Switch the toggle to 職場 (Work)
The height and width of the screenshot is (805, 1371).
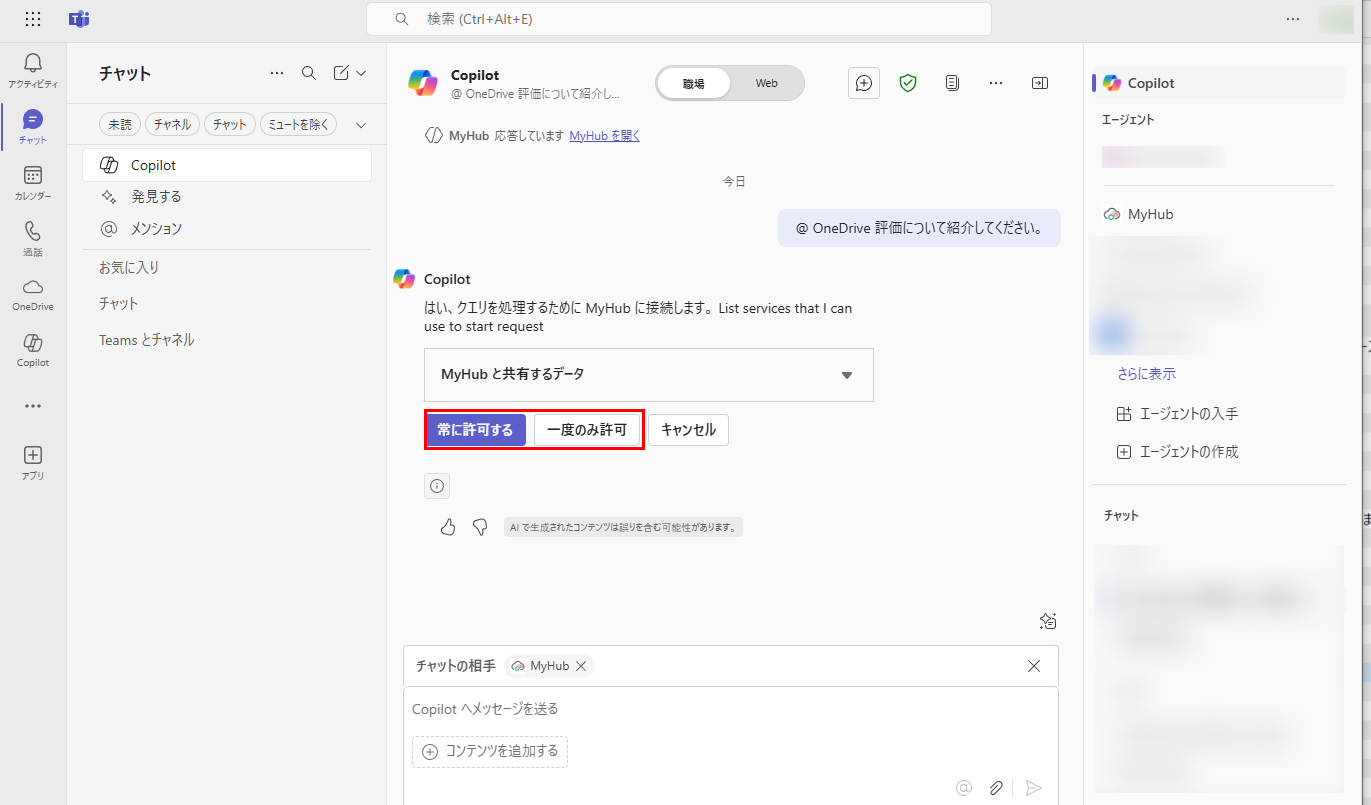pos(694,83)
